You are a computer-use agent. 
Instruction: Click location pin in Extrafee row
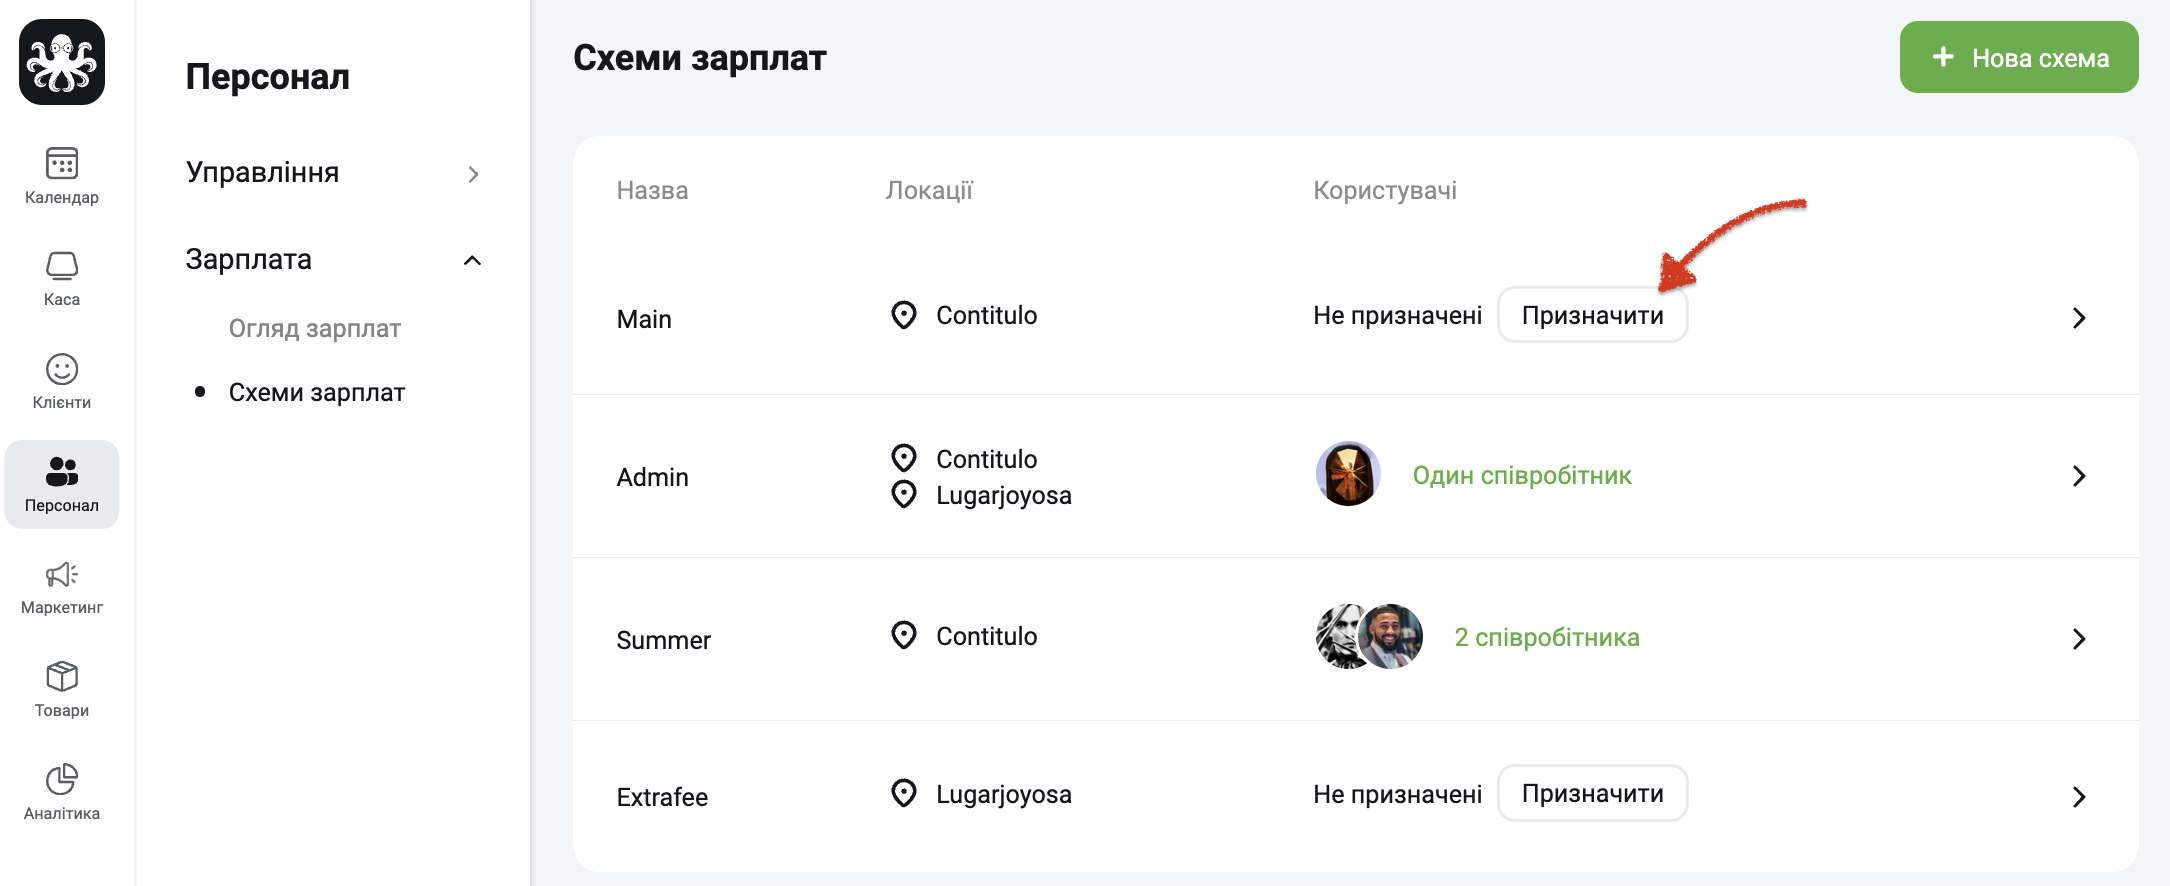pos(904,794)
